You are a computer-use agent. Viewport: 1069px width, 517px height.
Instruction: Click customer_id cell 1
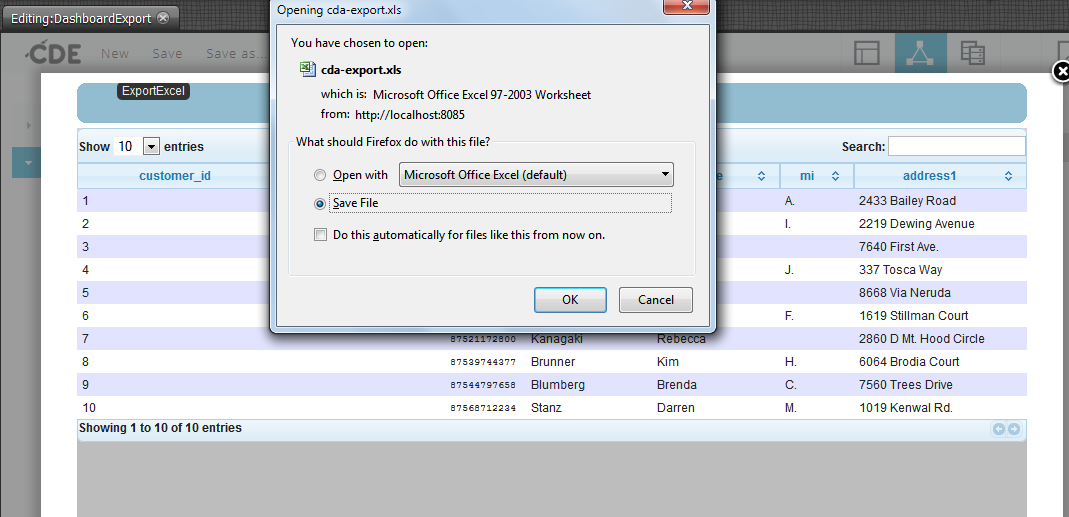coord(85,201)
